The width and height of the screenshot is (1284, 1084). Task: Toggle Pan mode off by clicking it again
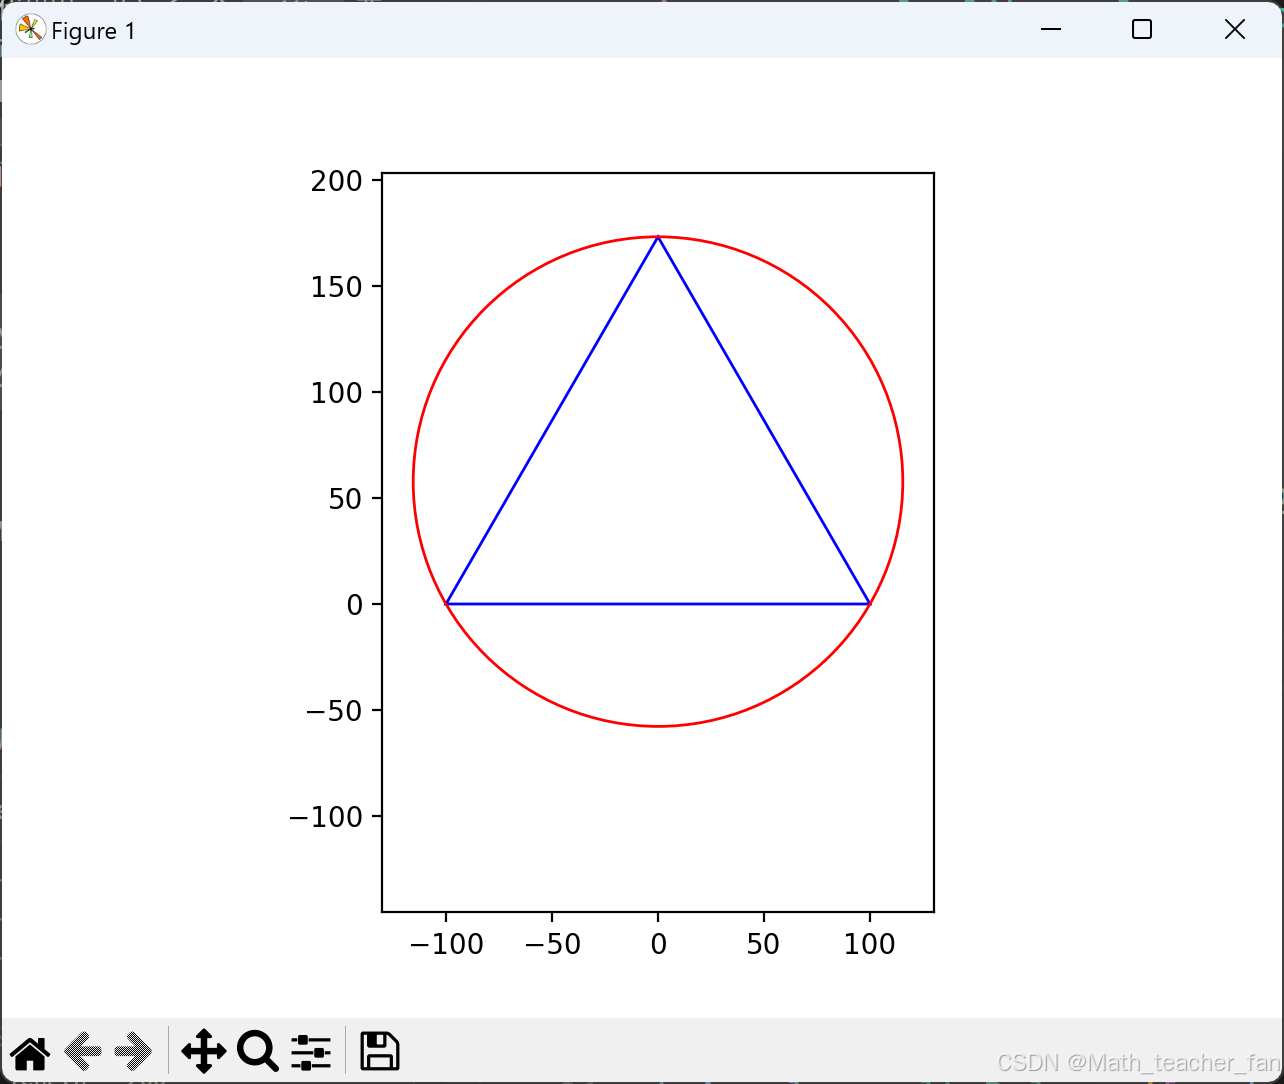(x=204, y=1052)
